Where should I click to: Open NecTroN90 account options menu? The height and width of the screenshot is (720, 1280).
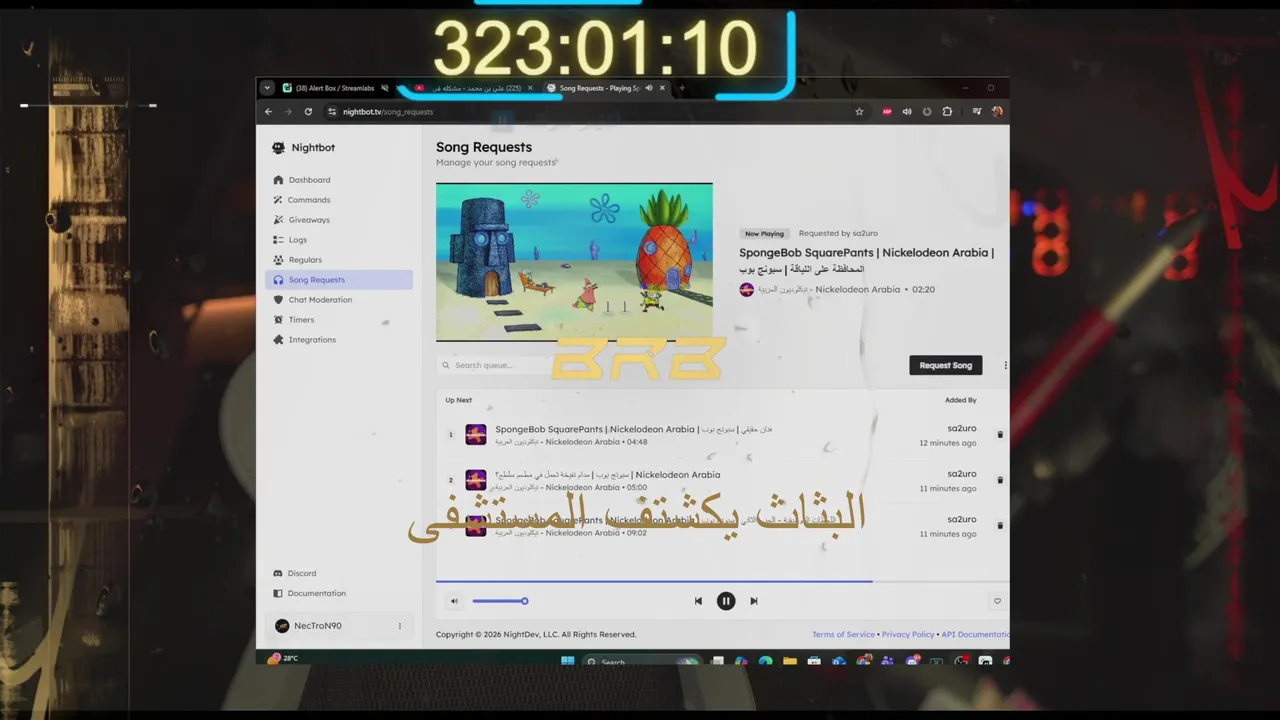[399, 626]
